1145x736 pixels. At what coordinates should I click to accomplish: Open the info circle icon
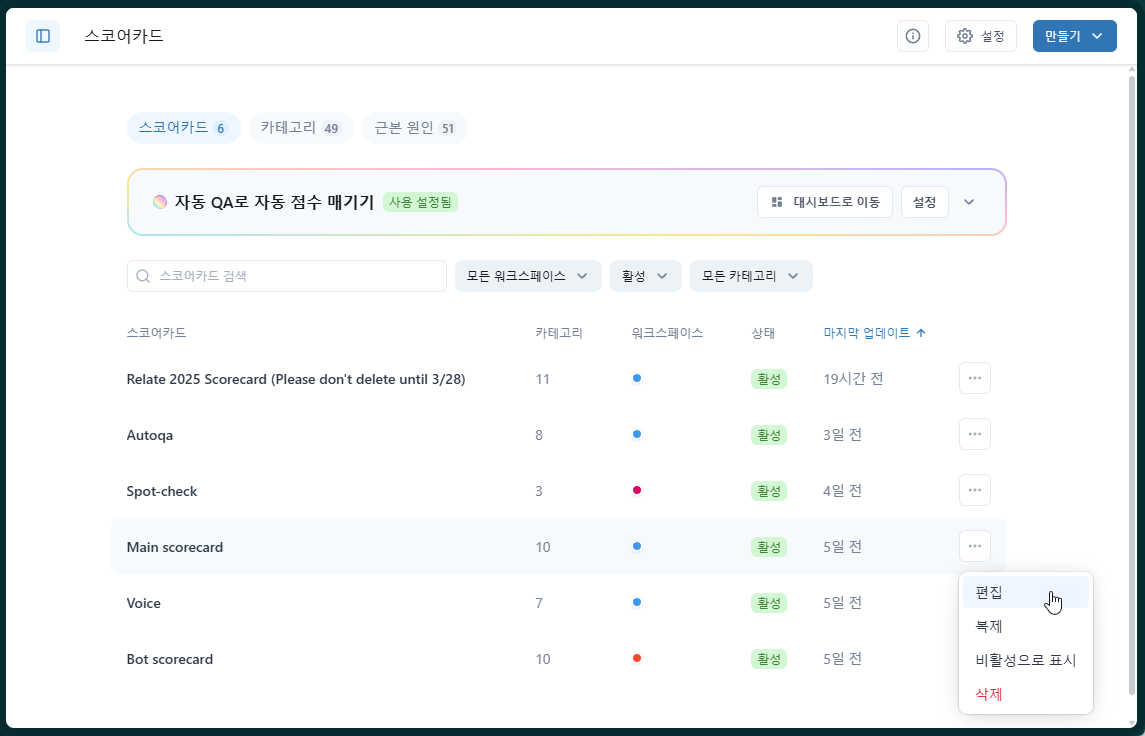(913, 36)
